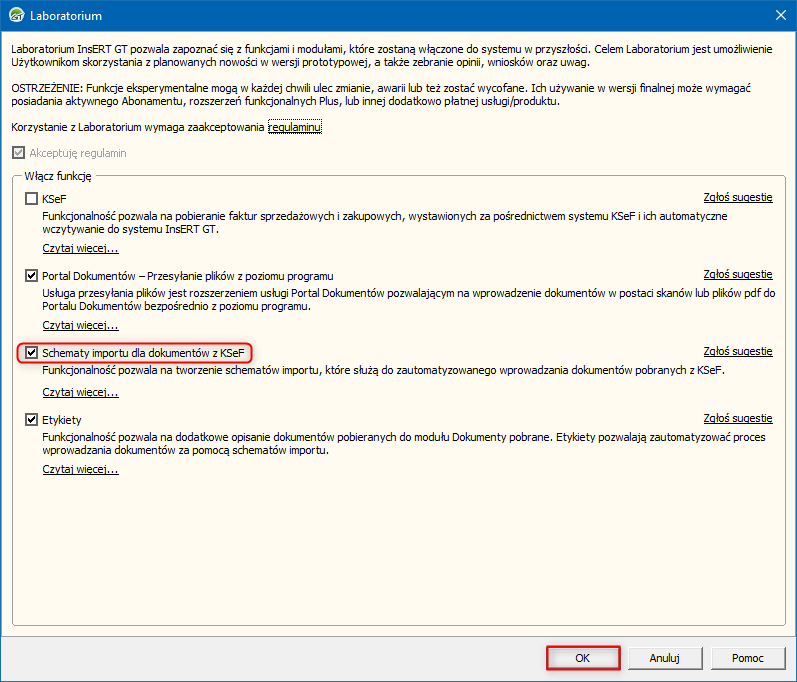Open Czytaj więcej under Etykiety
This screenshot has height=682, width=797.
[80, 470]
